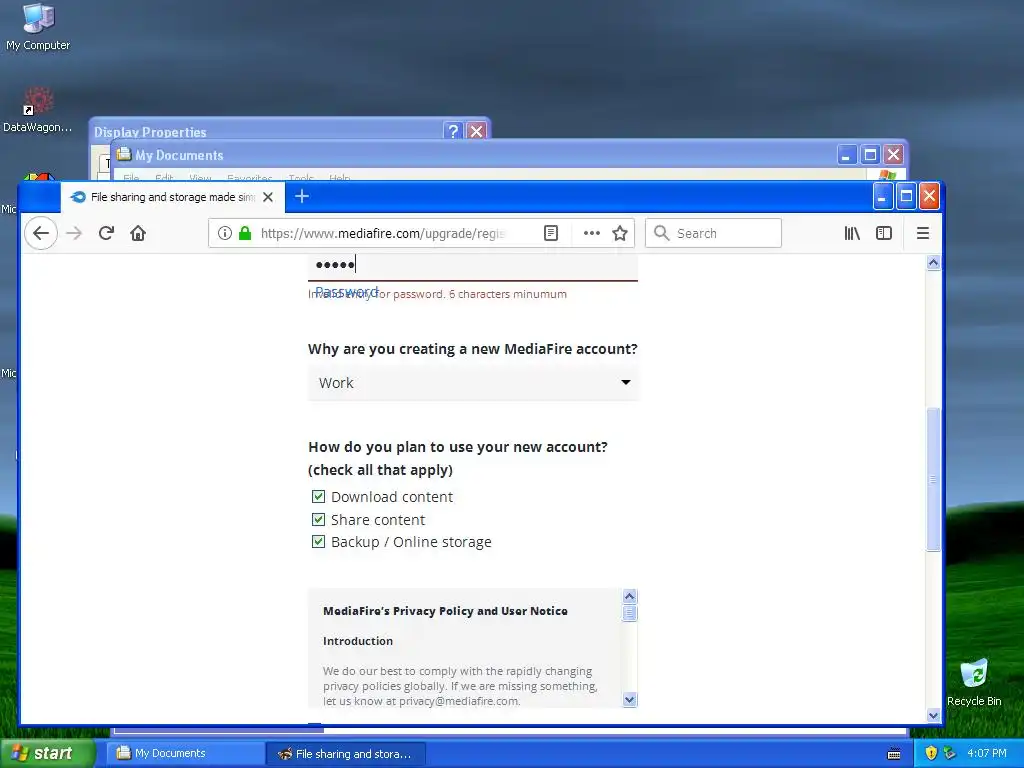Close the File sharing and storage tab
This screenshot has width=1024, height=768.
(x=268, y=197)
